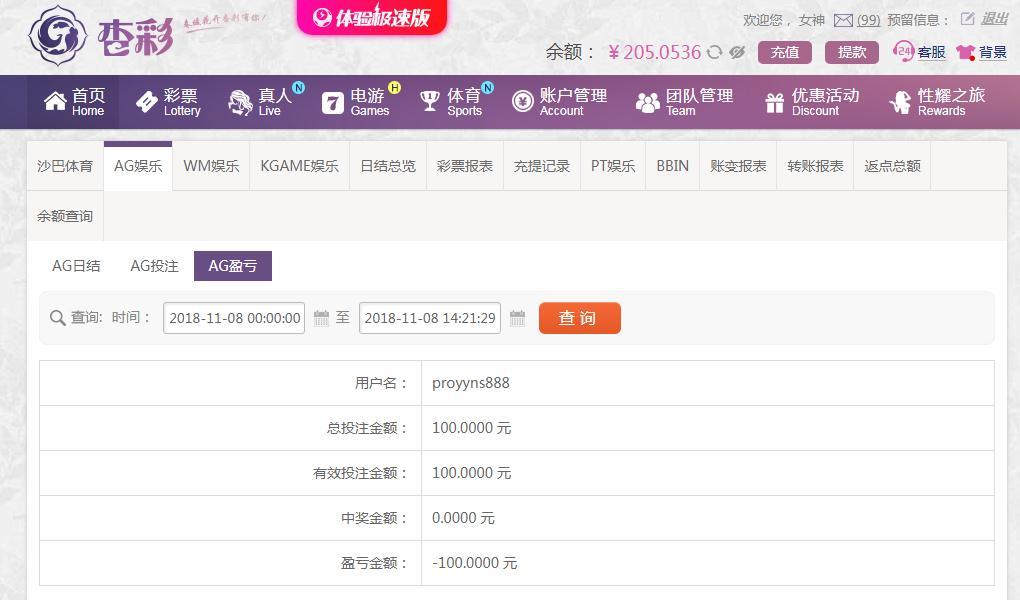
Task: Switch to 沙巴体育 tab
Action: (x=64, y=166)
